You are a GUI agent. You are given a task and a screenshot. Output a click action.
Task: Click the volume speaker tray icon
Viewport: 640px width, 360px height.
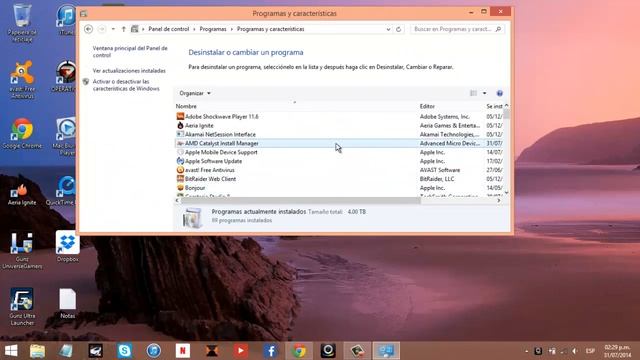(x=574, y=351)
